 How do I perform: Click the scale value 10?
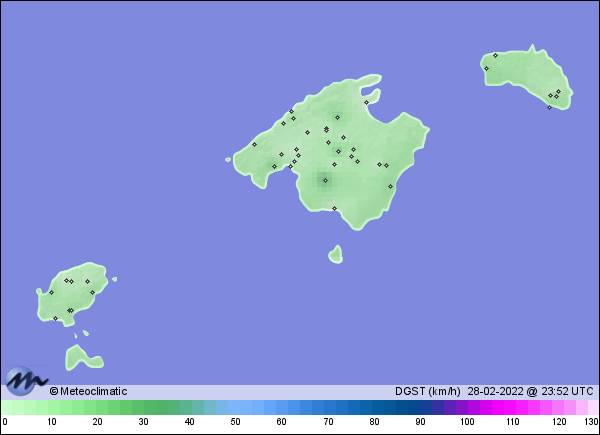[x=52, y=422]
